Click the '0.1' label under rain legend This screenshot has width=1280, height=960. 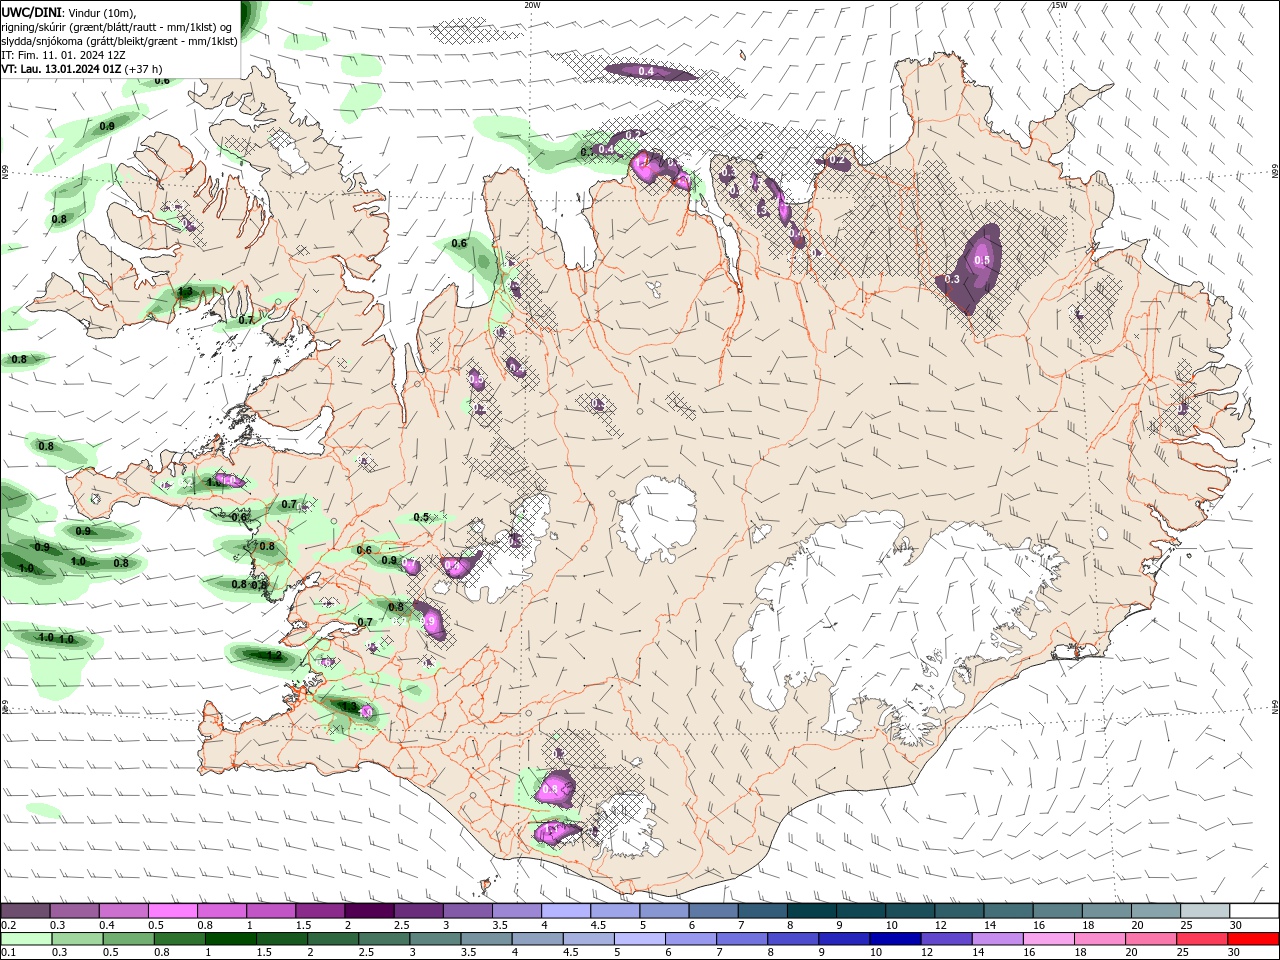(8, 953)
